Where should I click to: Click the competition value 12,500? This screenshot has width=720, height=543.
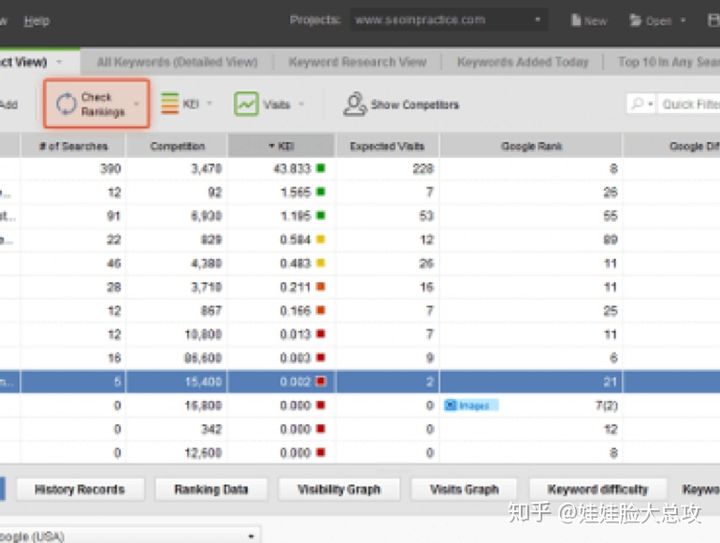point(203,453)
